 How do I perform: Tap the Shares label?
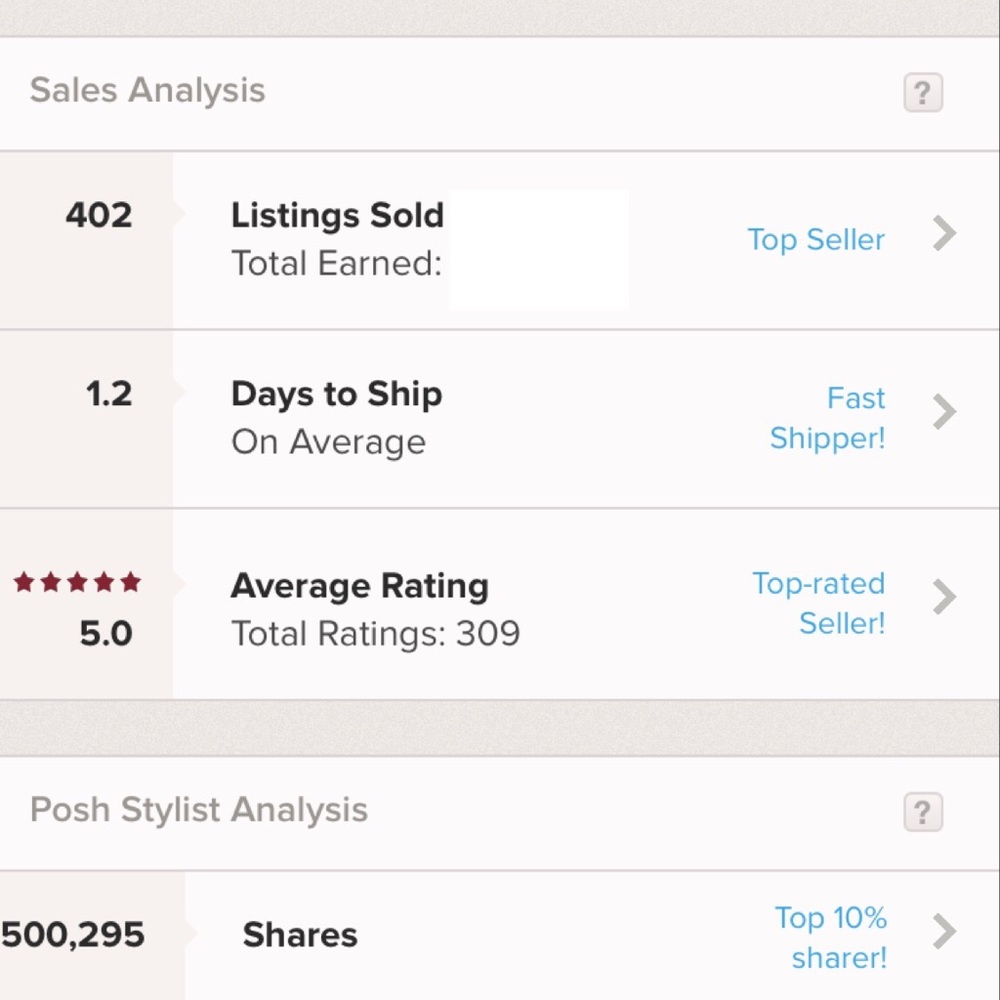click(300, 936)
